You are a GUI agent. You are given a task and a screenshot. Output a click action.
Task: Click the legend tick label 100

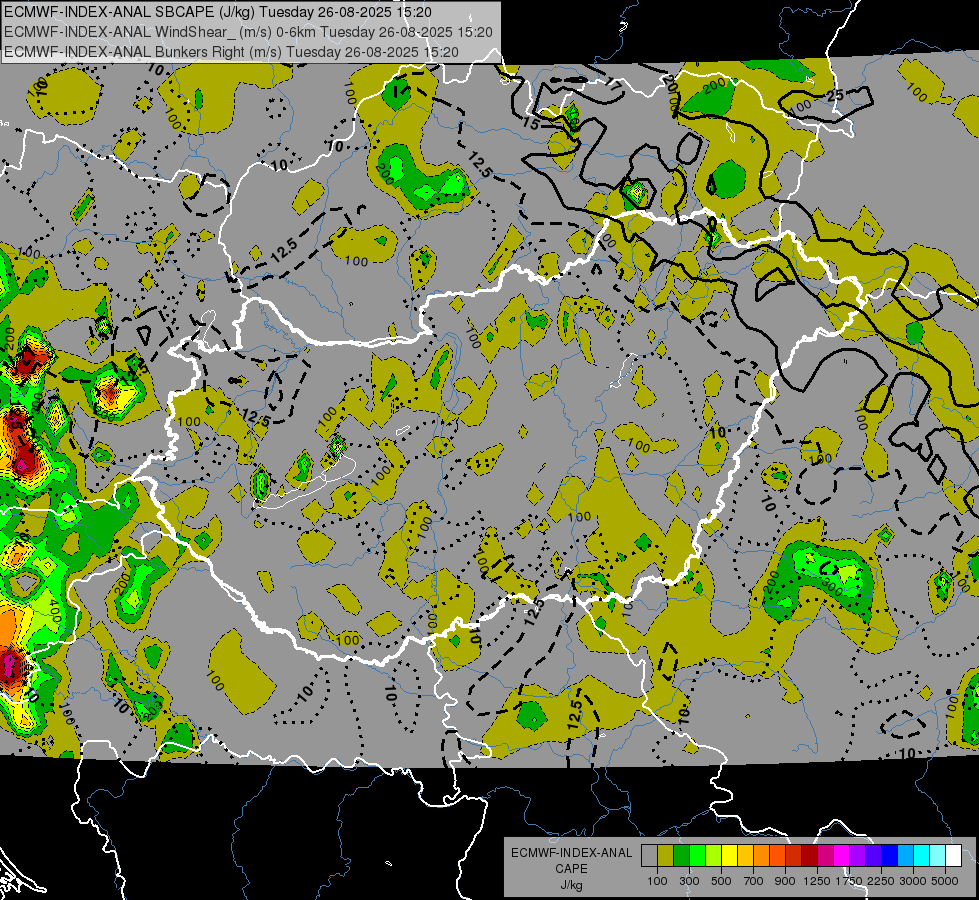(657, 881)
